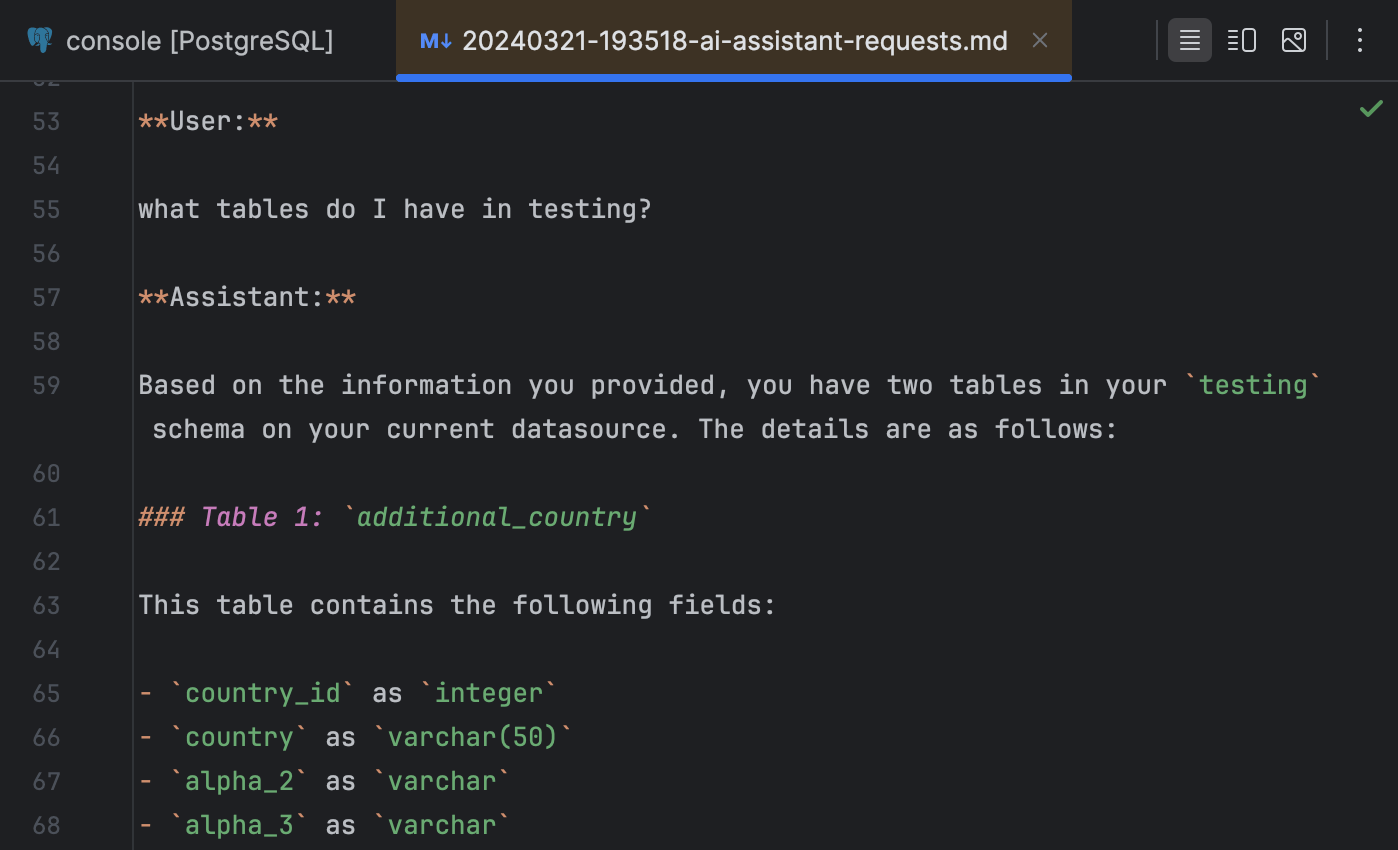Switch to editor-only markdown view
Image resolution: width=1398 pixels, height=850 pixels.
(1189, 40)
